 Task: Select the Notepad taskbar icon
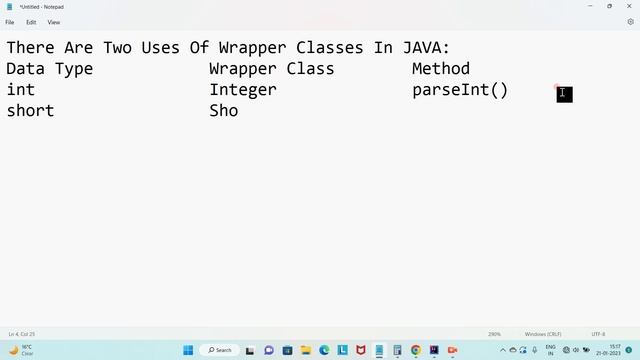tap(379, 350)
